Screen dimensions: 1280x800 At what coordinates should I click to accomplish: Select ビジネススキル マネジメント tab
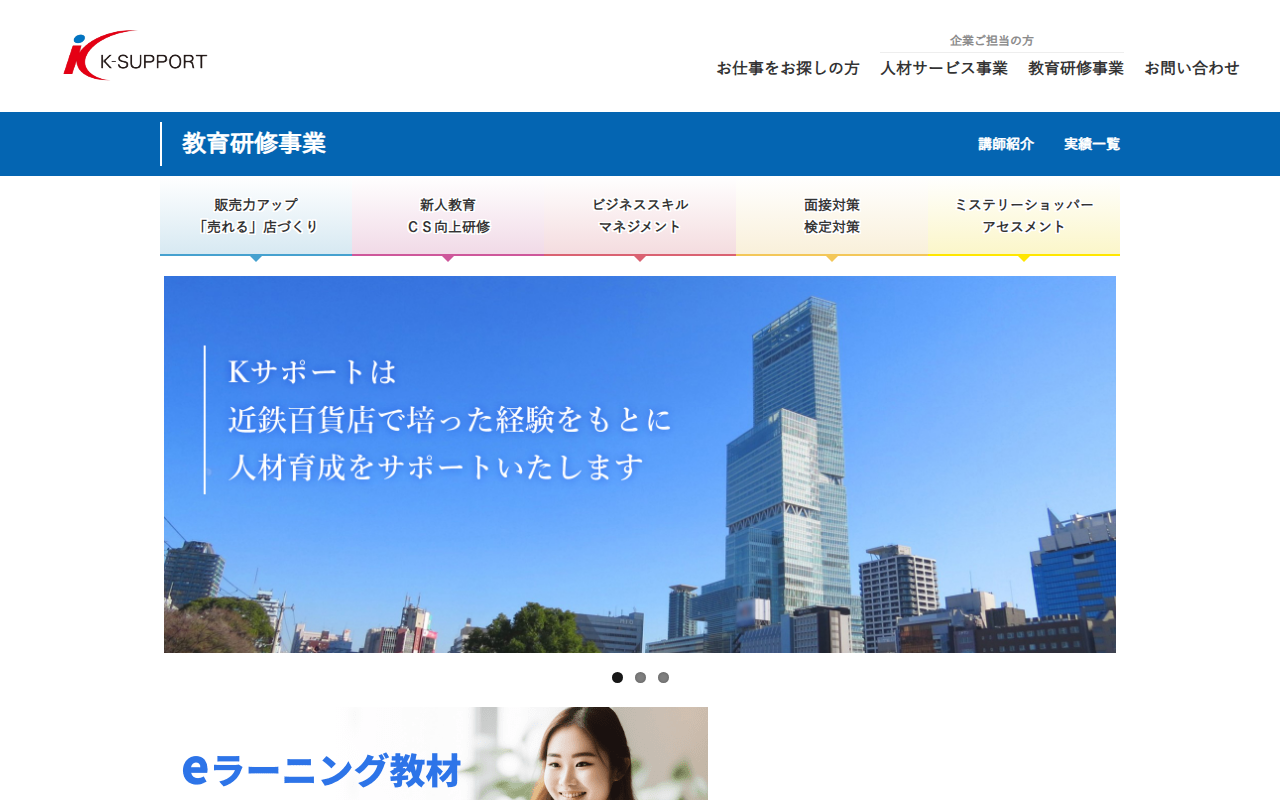tap(640, 216)
